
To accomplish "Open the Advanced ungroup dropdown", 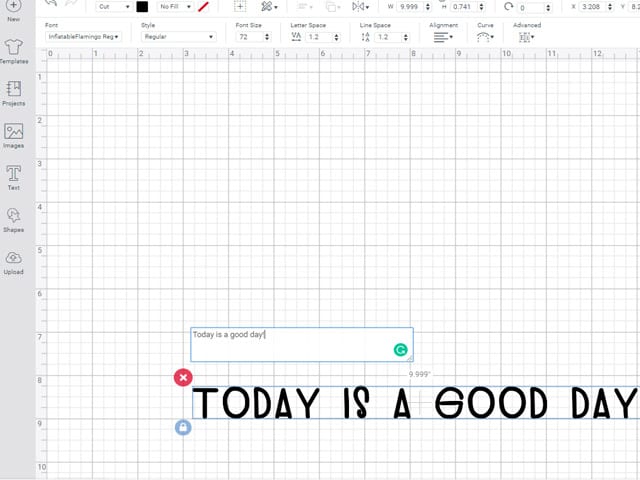I will pos(527,37).
